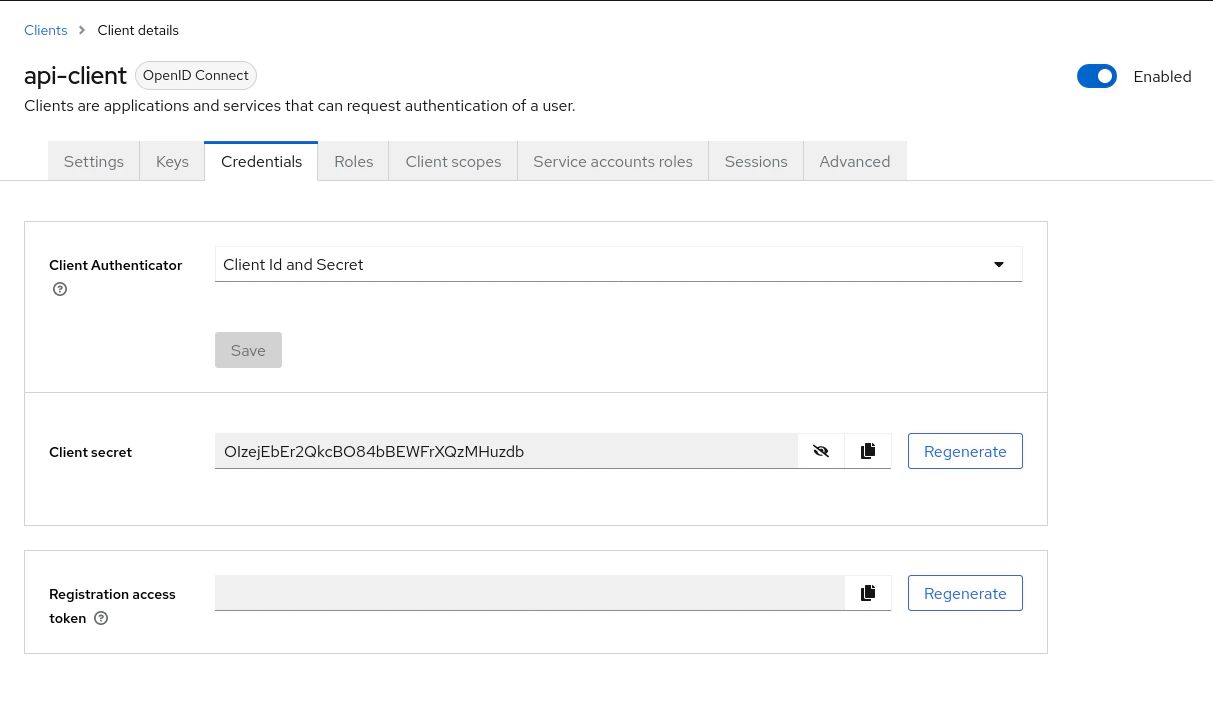This screenshot has width=1213, height=723.
Task: Open help for Client Authenticator
Action: (x=60, y=289)
